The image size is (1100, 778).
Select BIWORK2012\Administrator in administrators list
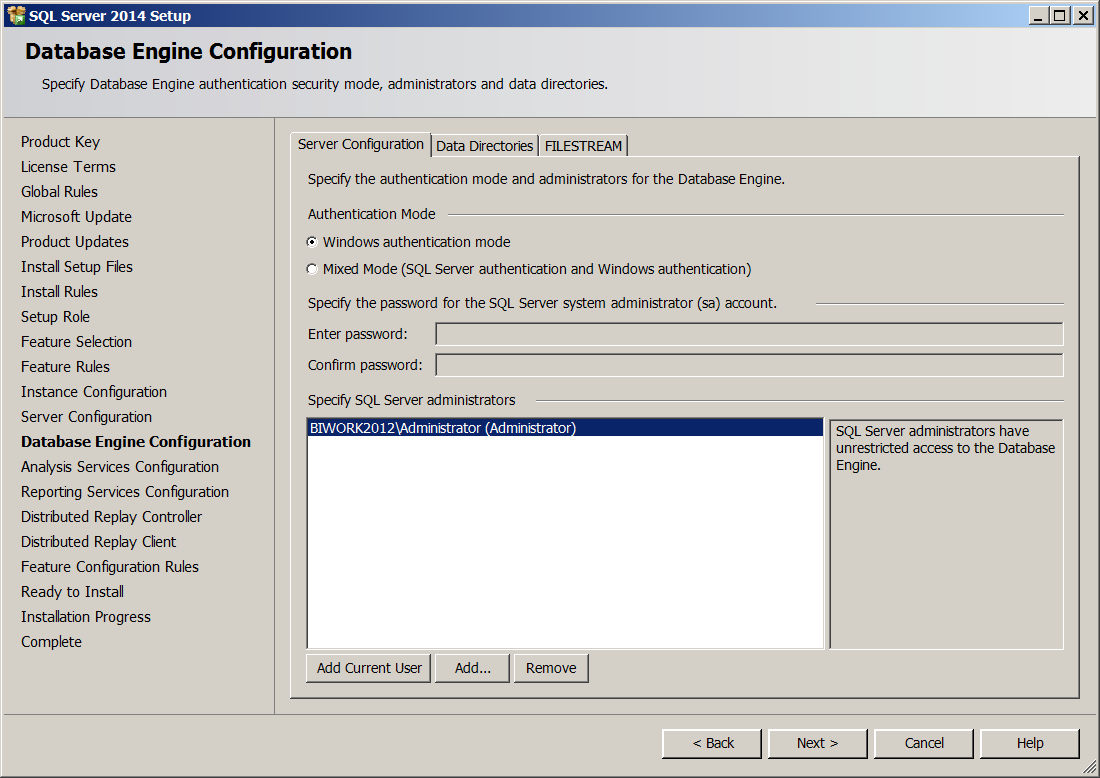443,428
